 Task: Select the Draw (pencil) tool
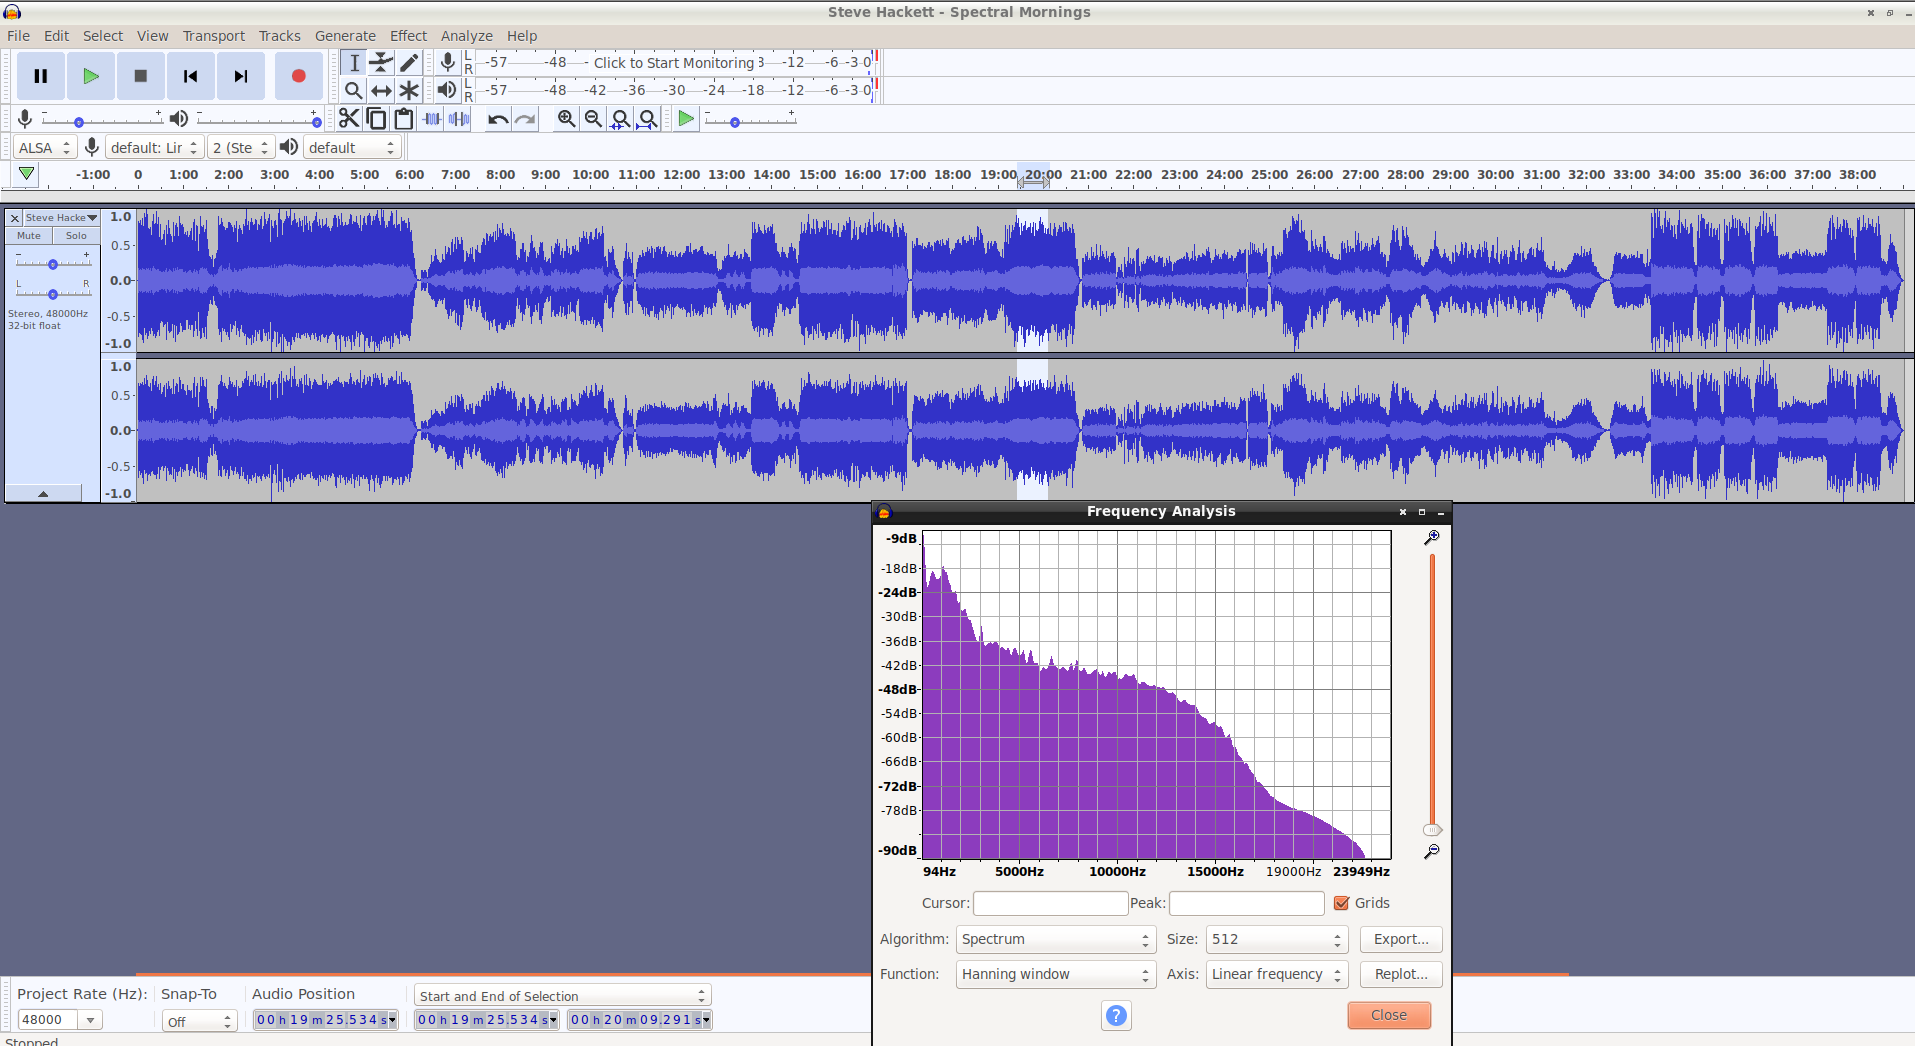[408, 62]
